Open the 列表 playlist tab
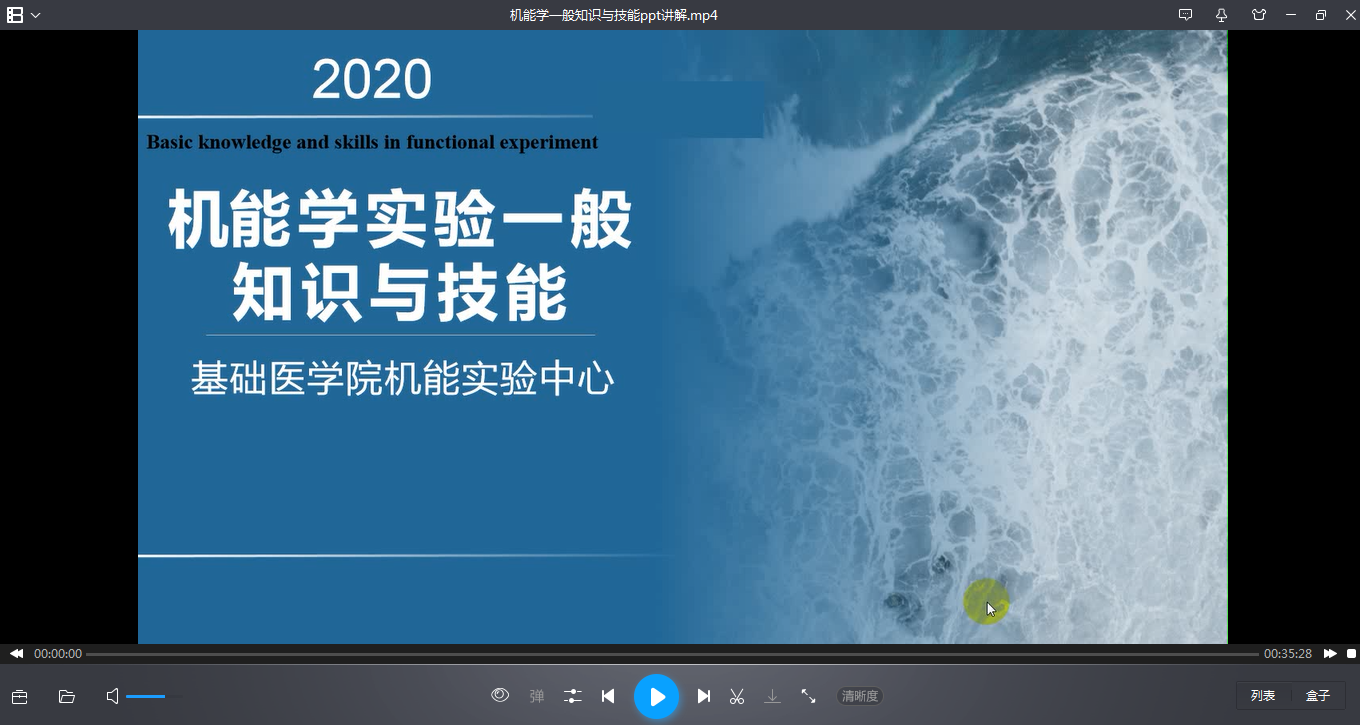This screenshot has width=1360, height=725. point(1263,696)
